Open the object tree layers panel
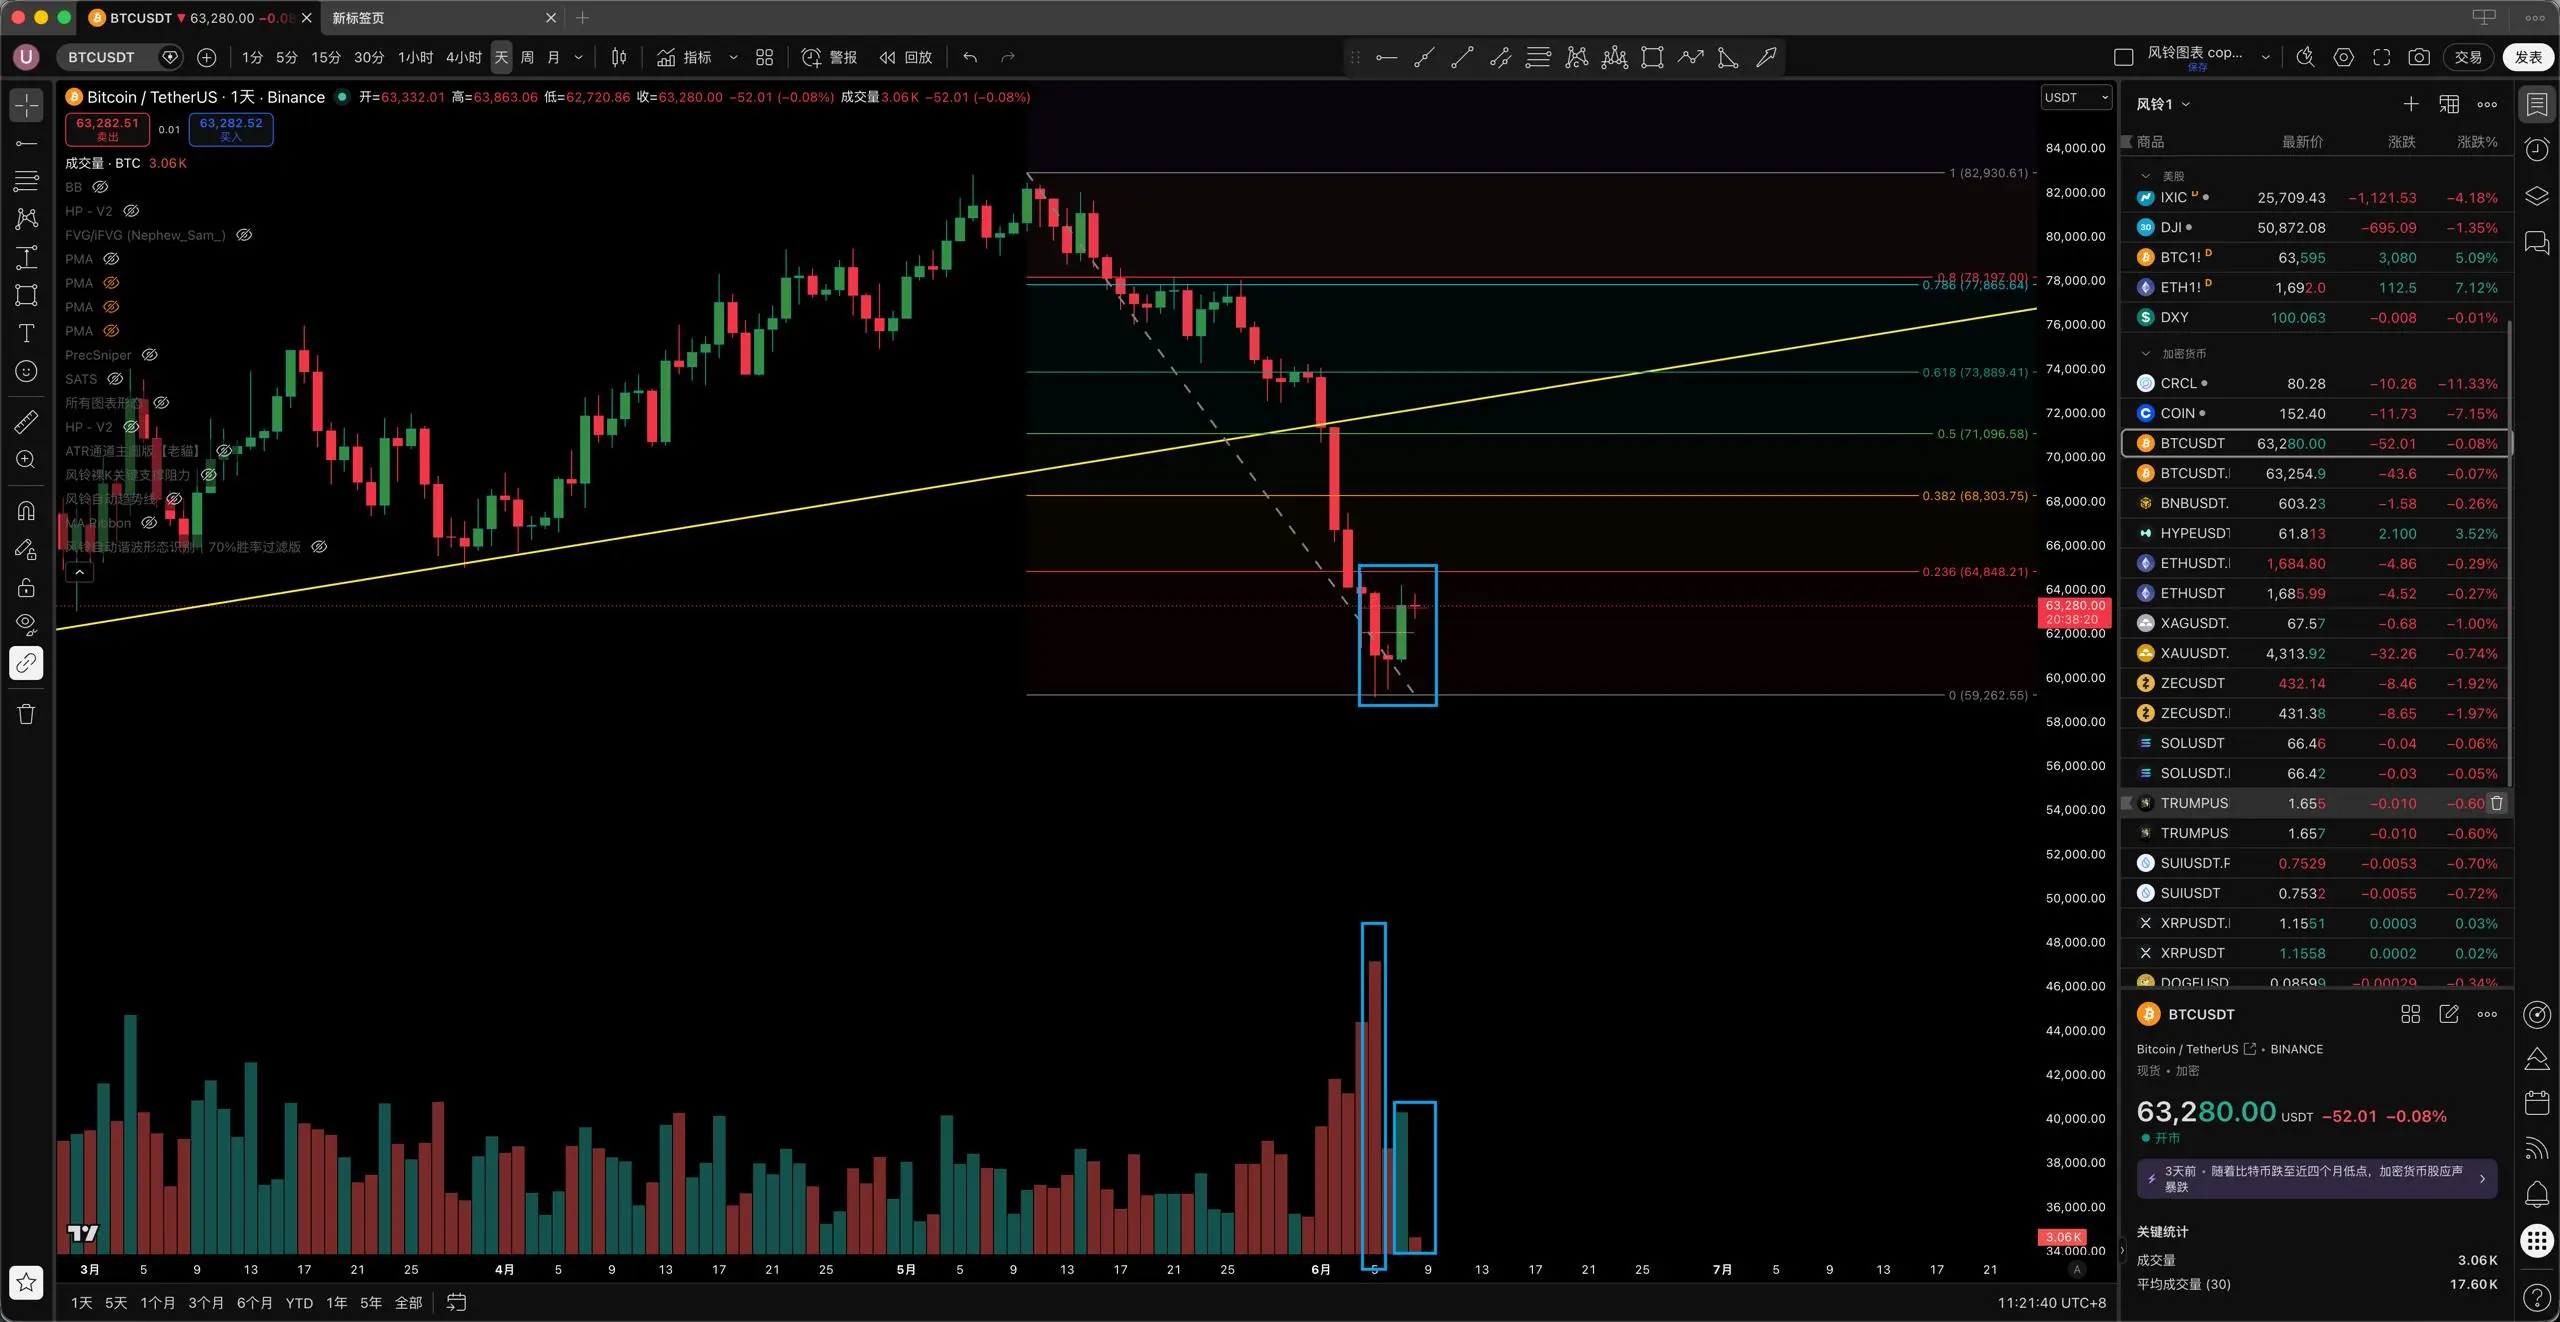2560x1322 pixels. pyautogui.click(x=2537, y=196)
